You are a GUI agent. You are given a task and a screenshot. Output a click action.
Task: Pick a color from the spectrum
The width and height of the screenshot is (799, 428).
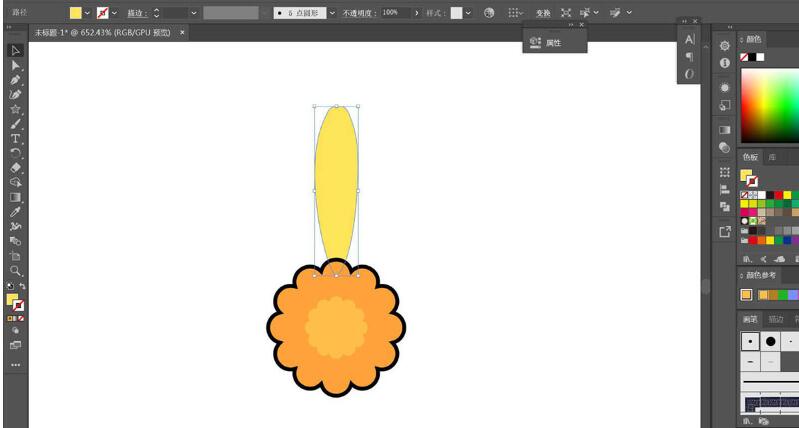point(768,98)
